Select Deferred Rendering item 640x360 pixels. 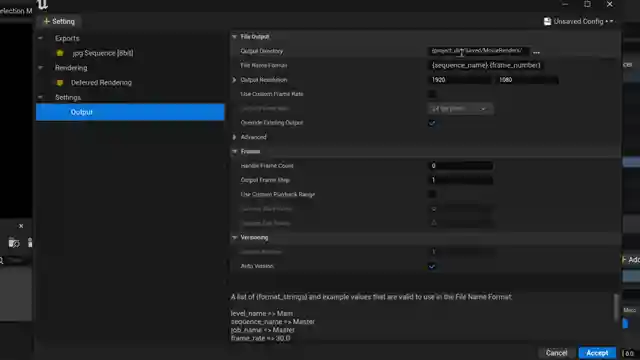101,82
